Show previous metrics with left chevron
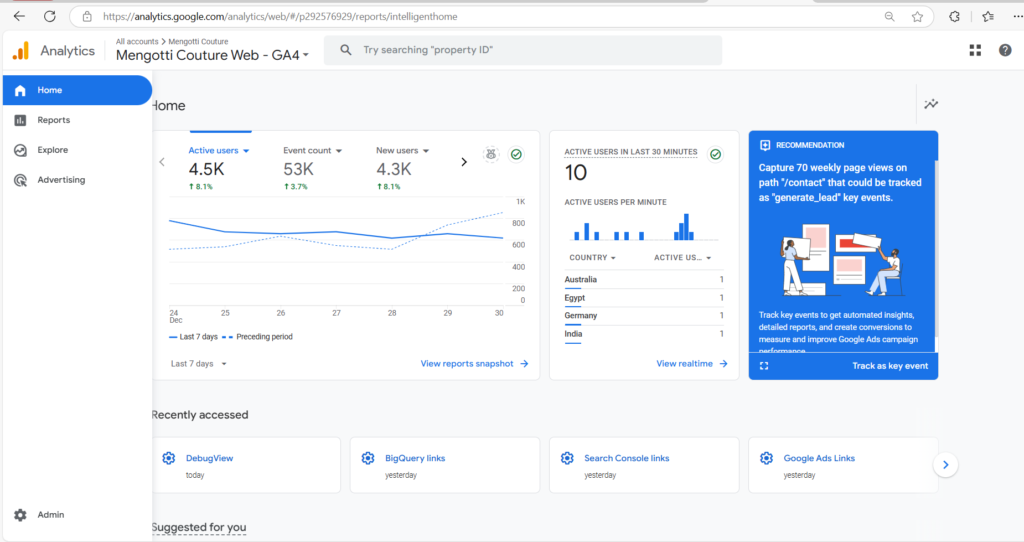The image size is (1024, 542). [x=162, y=162]
